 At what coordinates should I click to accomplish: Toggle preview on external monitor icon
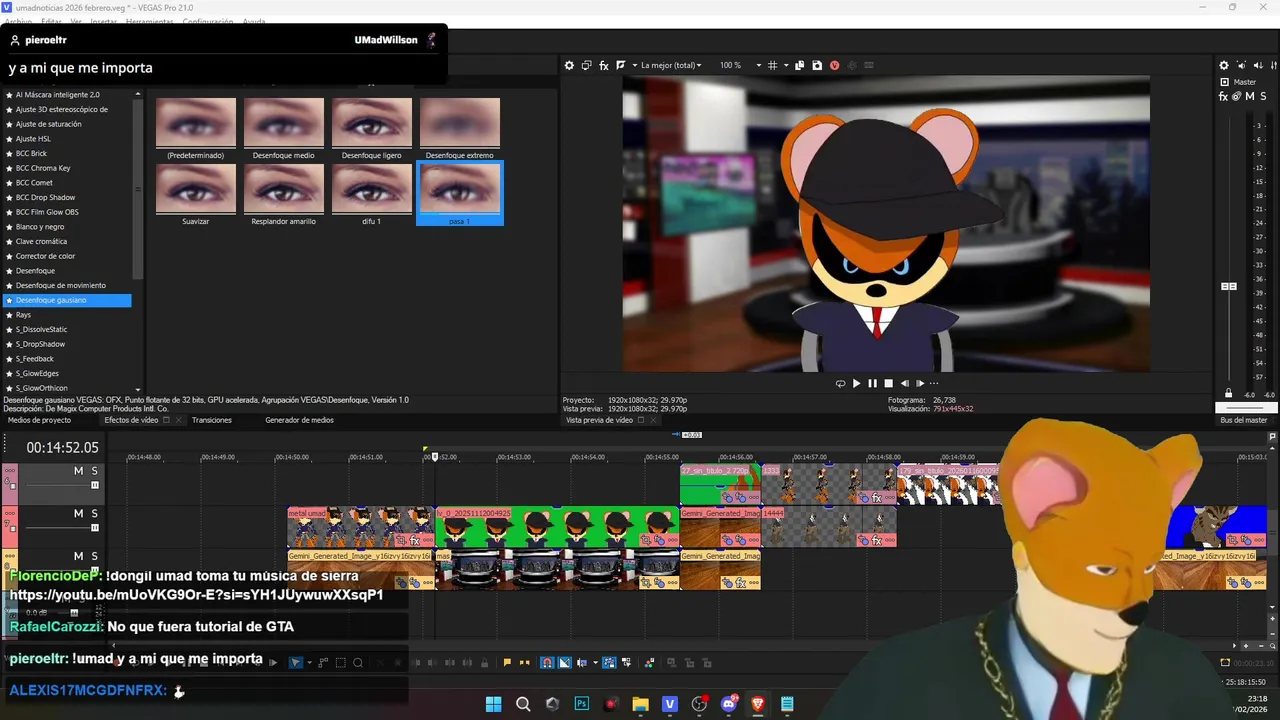(586, 65)
